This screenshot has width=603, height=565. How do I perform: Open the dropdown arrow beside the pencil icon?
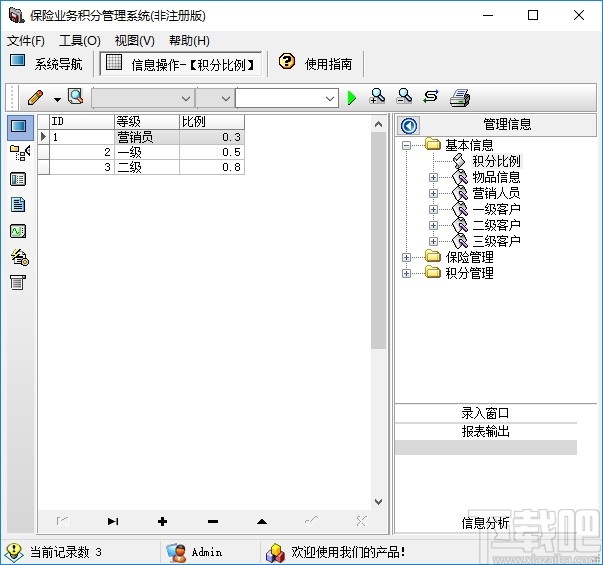coord(57,99)
